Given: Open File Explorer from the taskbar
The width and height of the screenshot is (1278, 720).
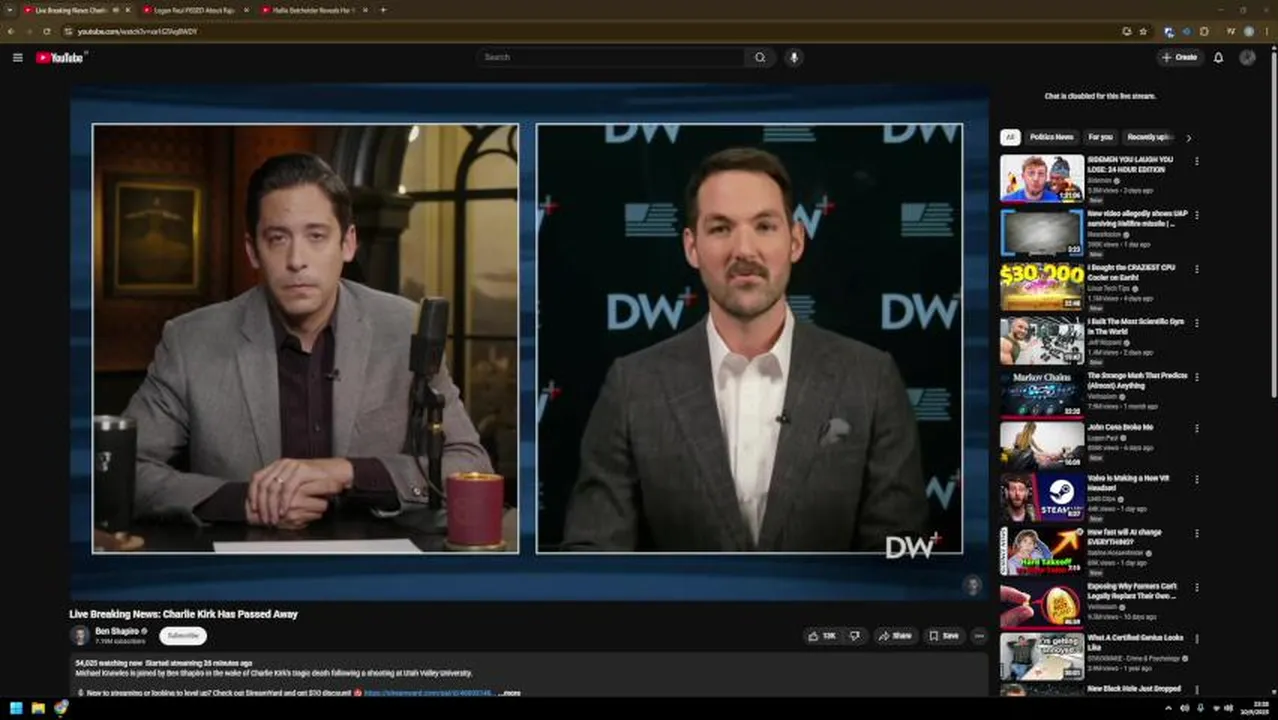Looking at the screenshot, I should (x=38, y=708).
